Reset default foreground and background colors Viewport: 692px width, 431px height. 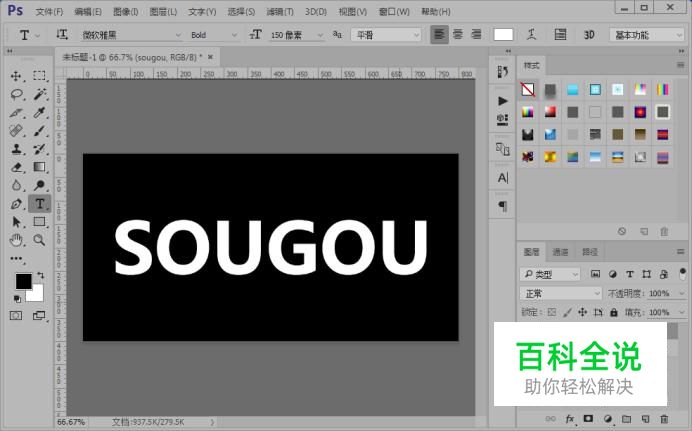point(17,299)
